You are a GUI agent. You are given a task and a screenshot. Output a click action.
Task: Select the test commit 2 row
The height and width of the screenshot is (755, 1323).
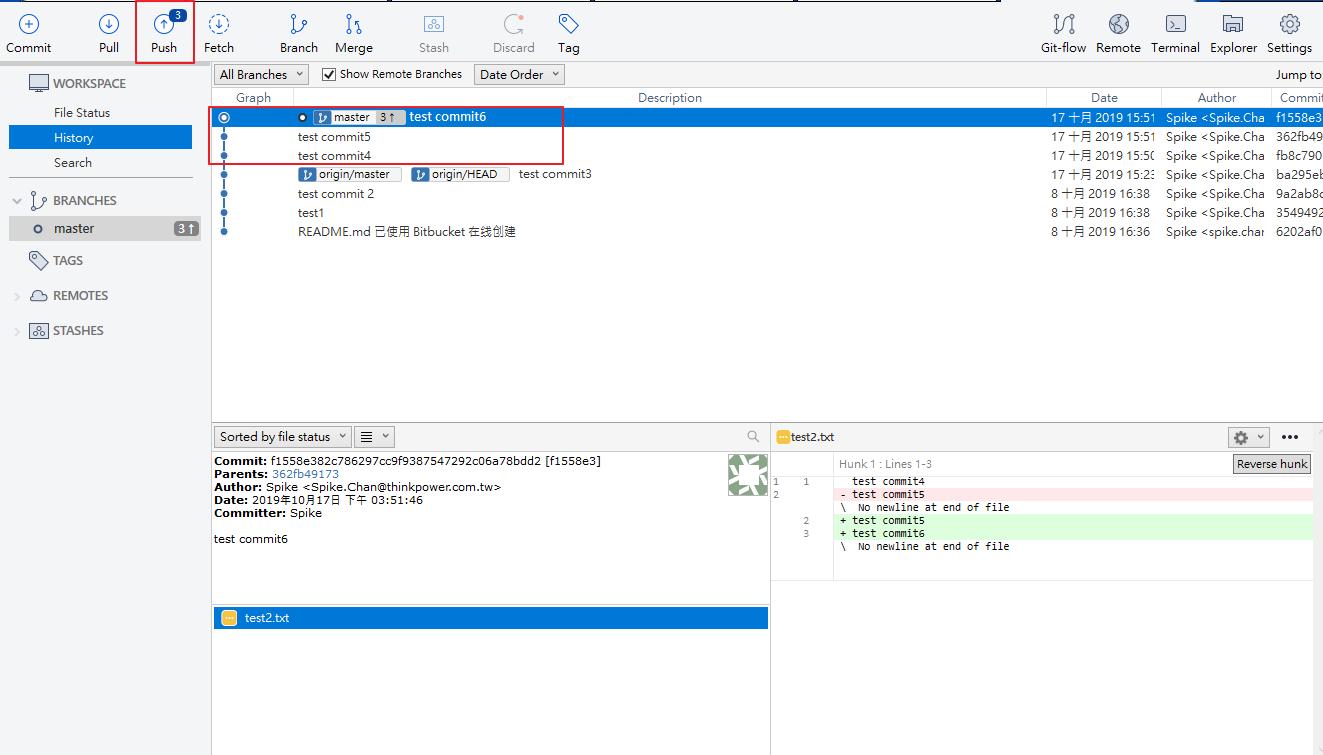coord(767,193)
